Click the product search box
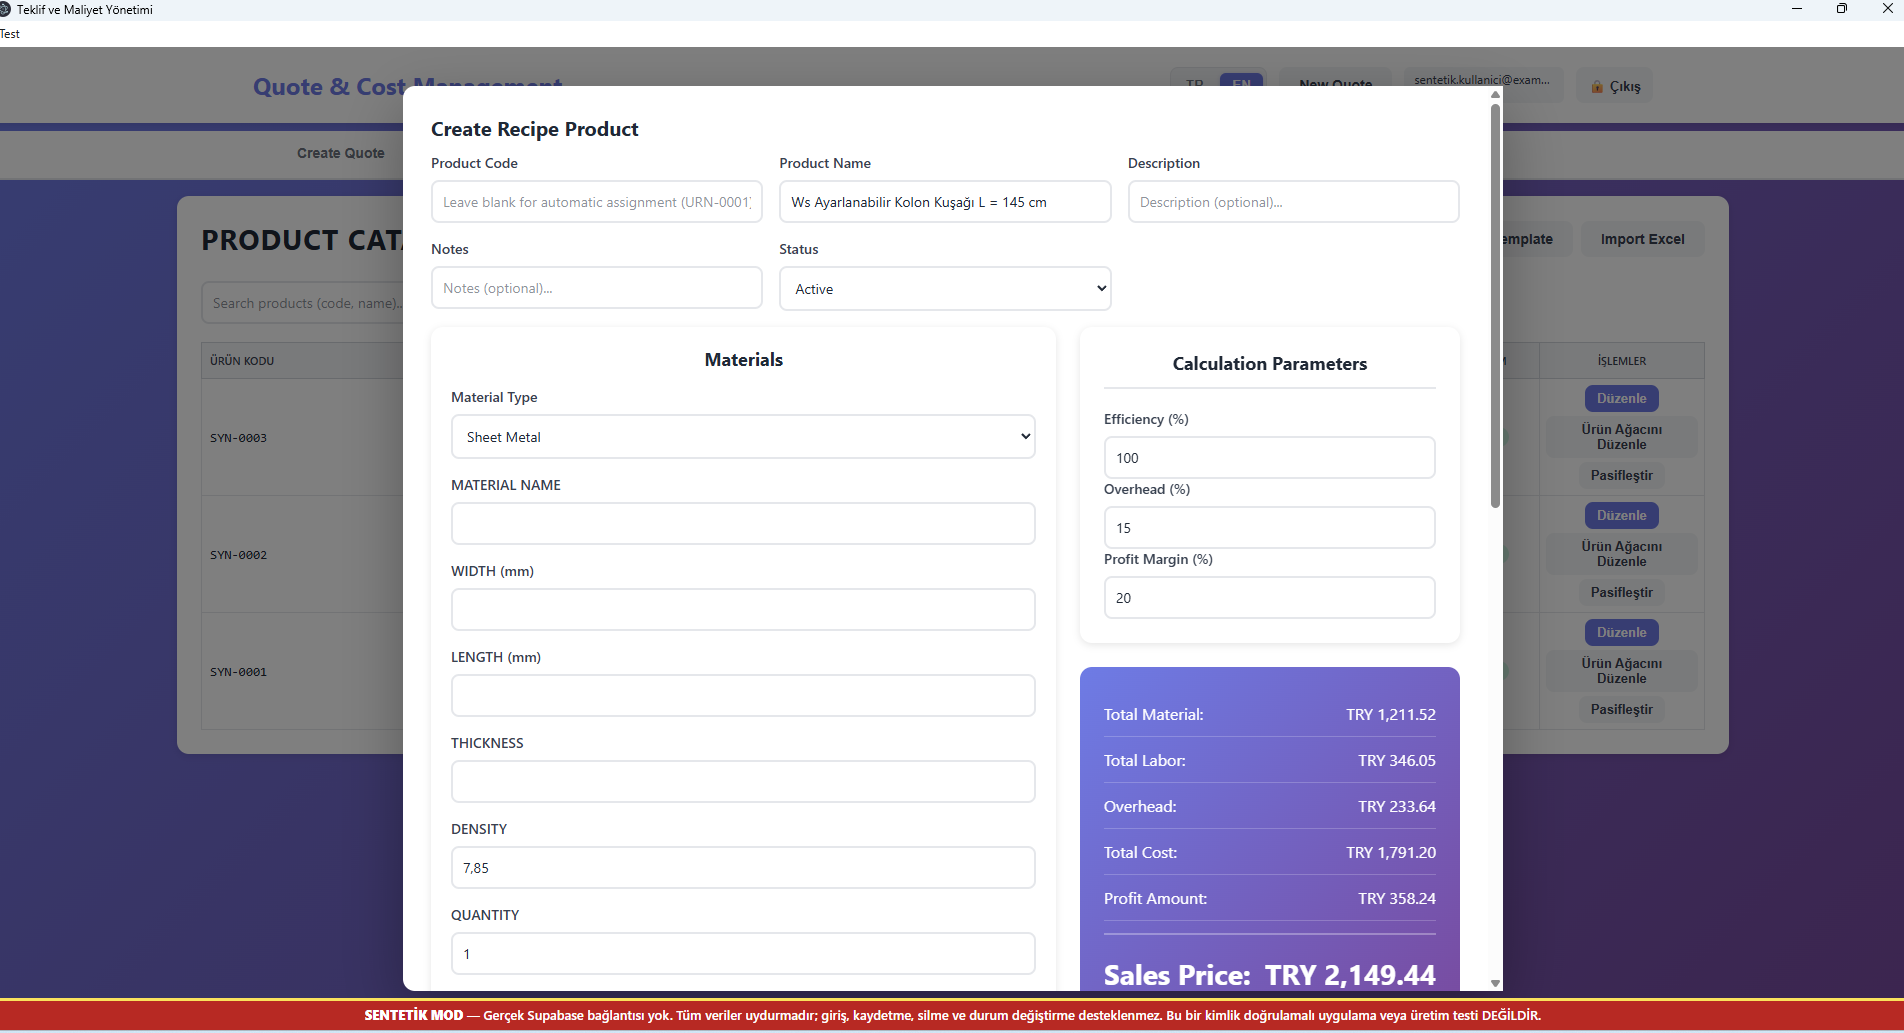 (304, 303)
